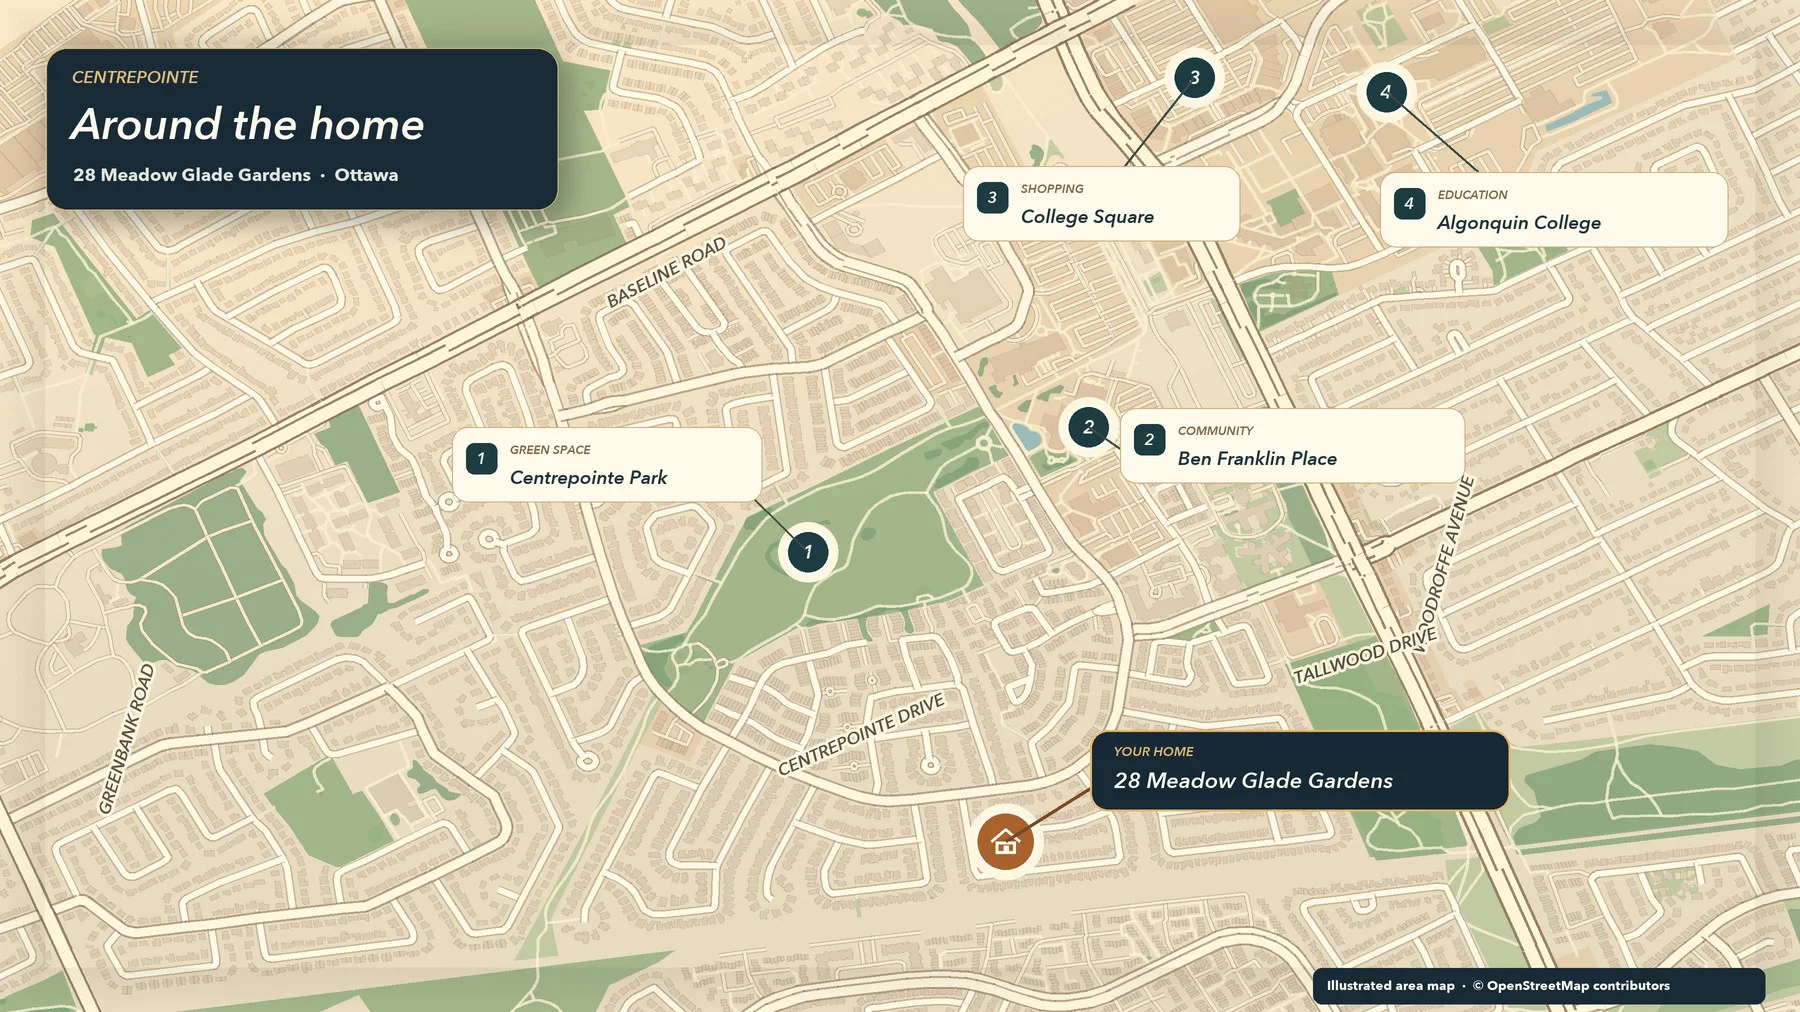Click the 'BASELINE ROAD' street label
This screenshot has width=1800, height=1012.
(x=666, y=272)
